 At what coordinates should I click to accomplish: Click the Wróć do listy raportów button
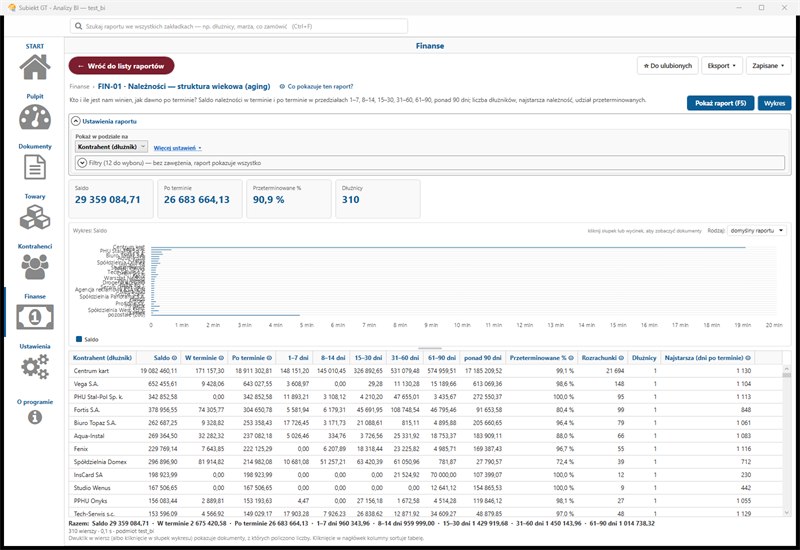point(121,66)
